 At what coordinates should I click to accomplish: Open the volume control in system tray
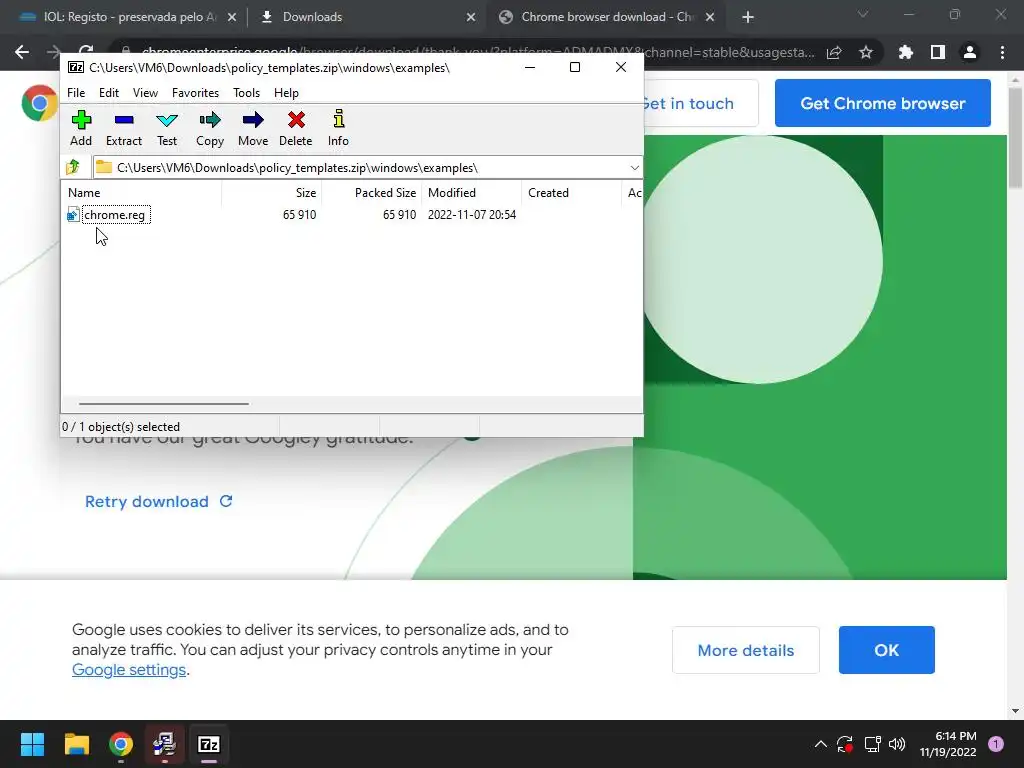[x=897, y=744]
